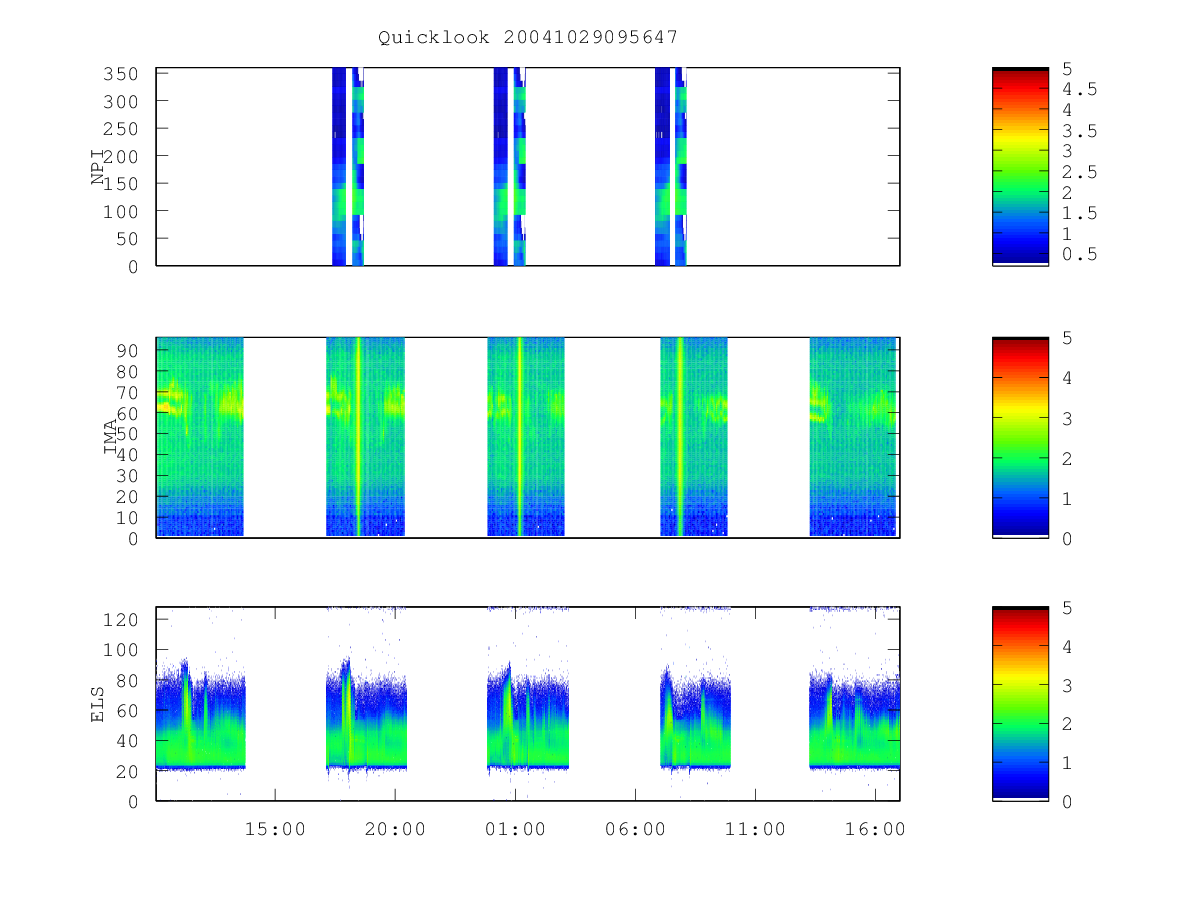
Task: Click the '3.5' label on NPI colorbar
Action: click(x=1079, y=130)
